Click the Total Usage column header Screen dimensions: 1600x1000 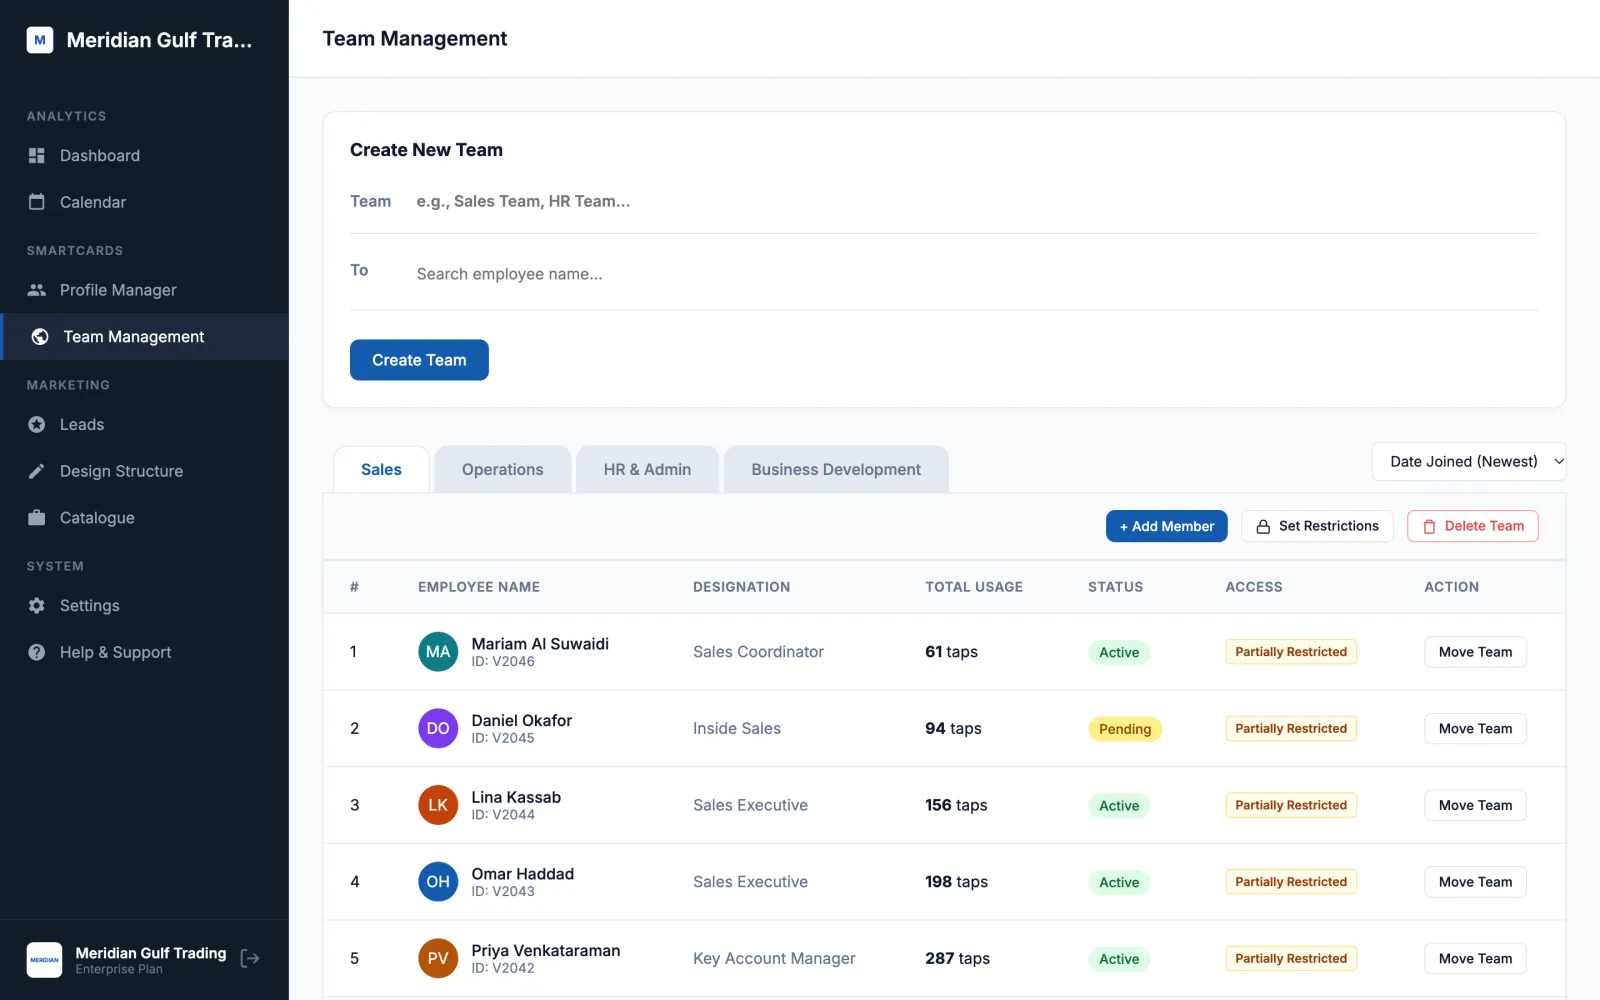coord(974,587)
